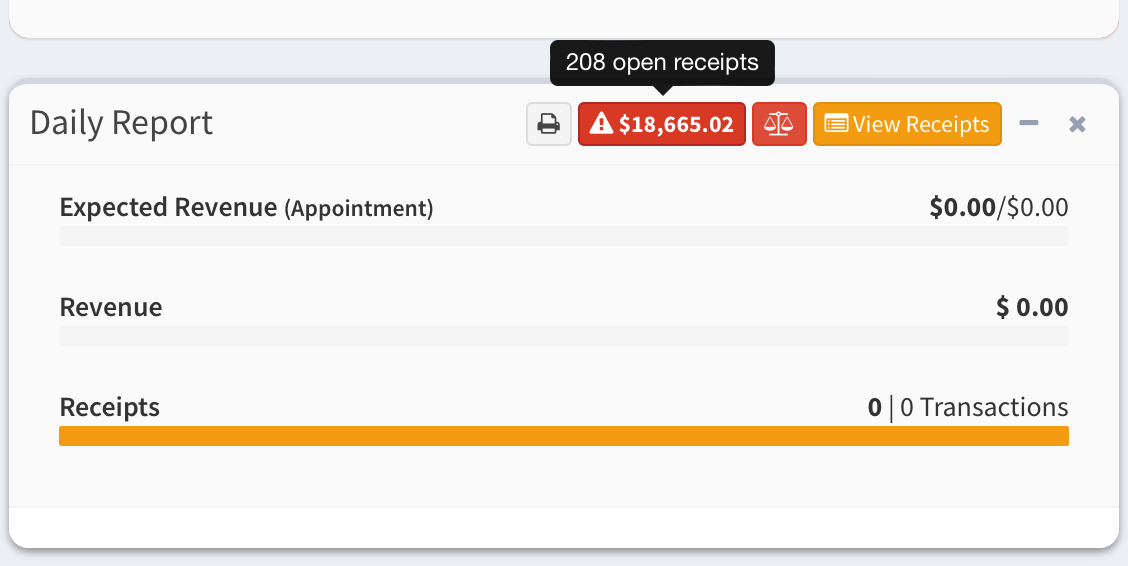Click the $ 0.00 revenue total
The width and height of the screenshot is (1128, 566).
[x=1032, y=307]
